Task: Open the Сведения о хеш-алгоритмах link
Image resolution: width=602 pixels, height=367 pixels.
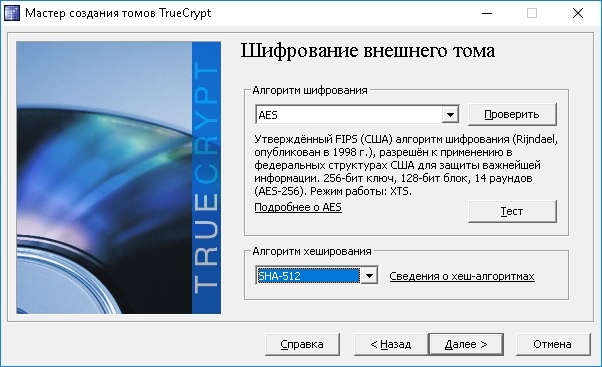Action: tap(462, 276)
